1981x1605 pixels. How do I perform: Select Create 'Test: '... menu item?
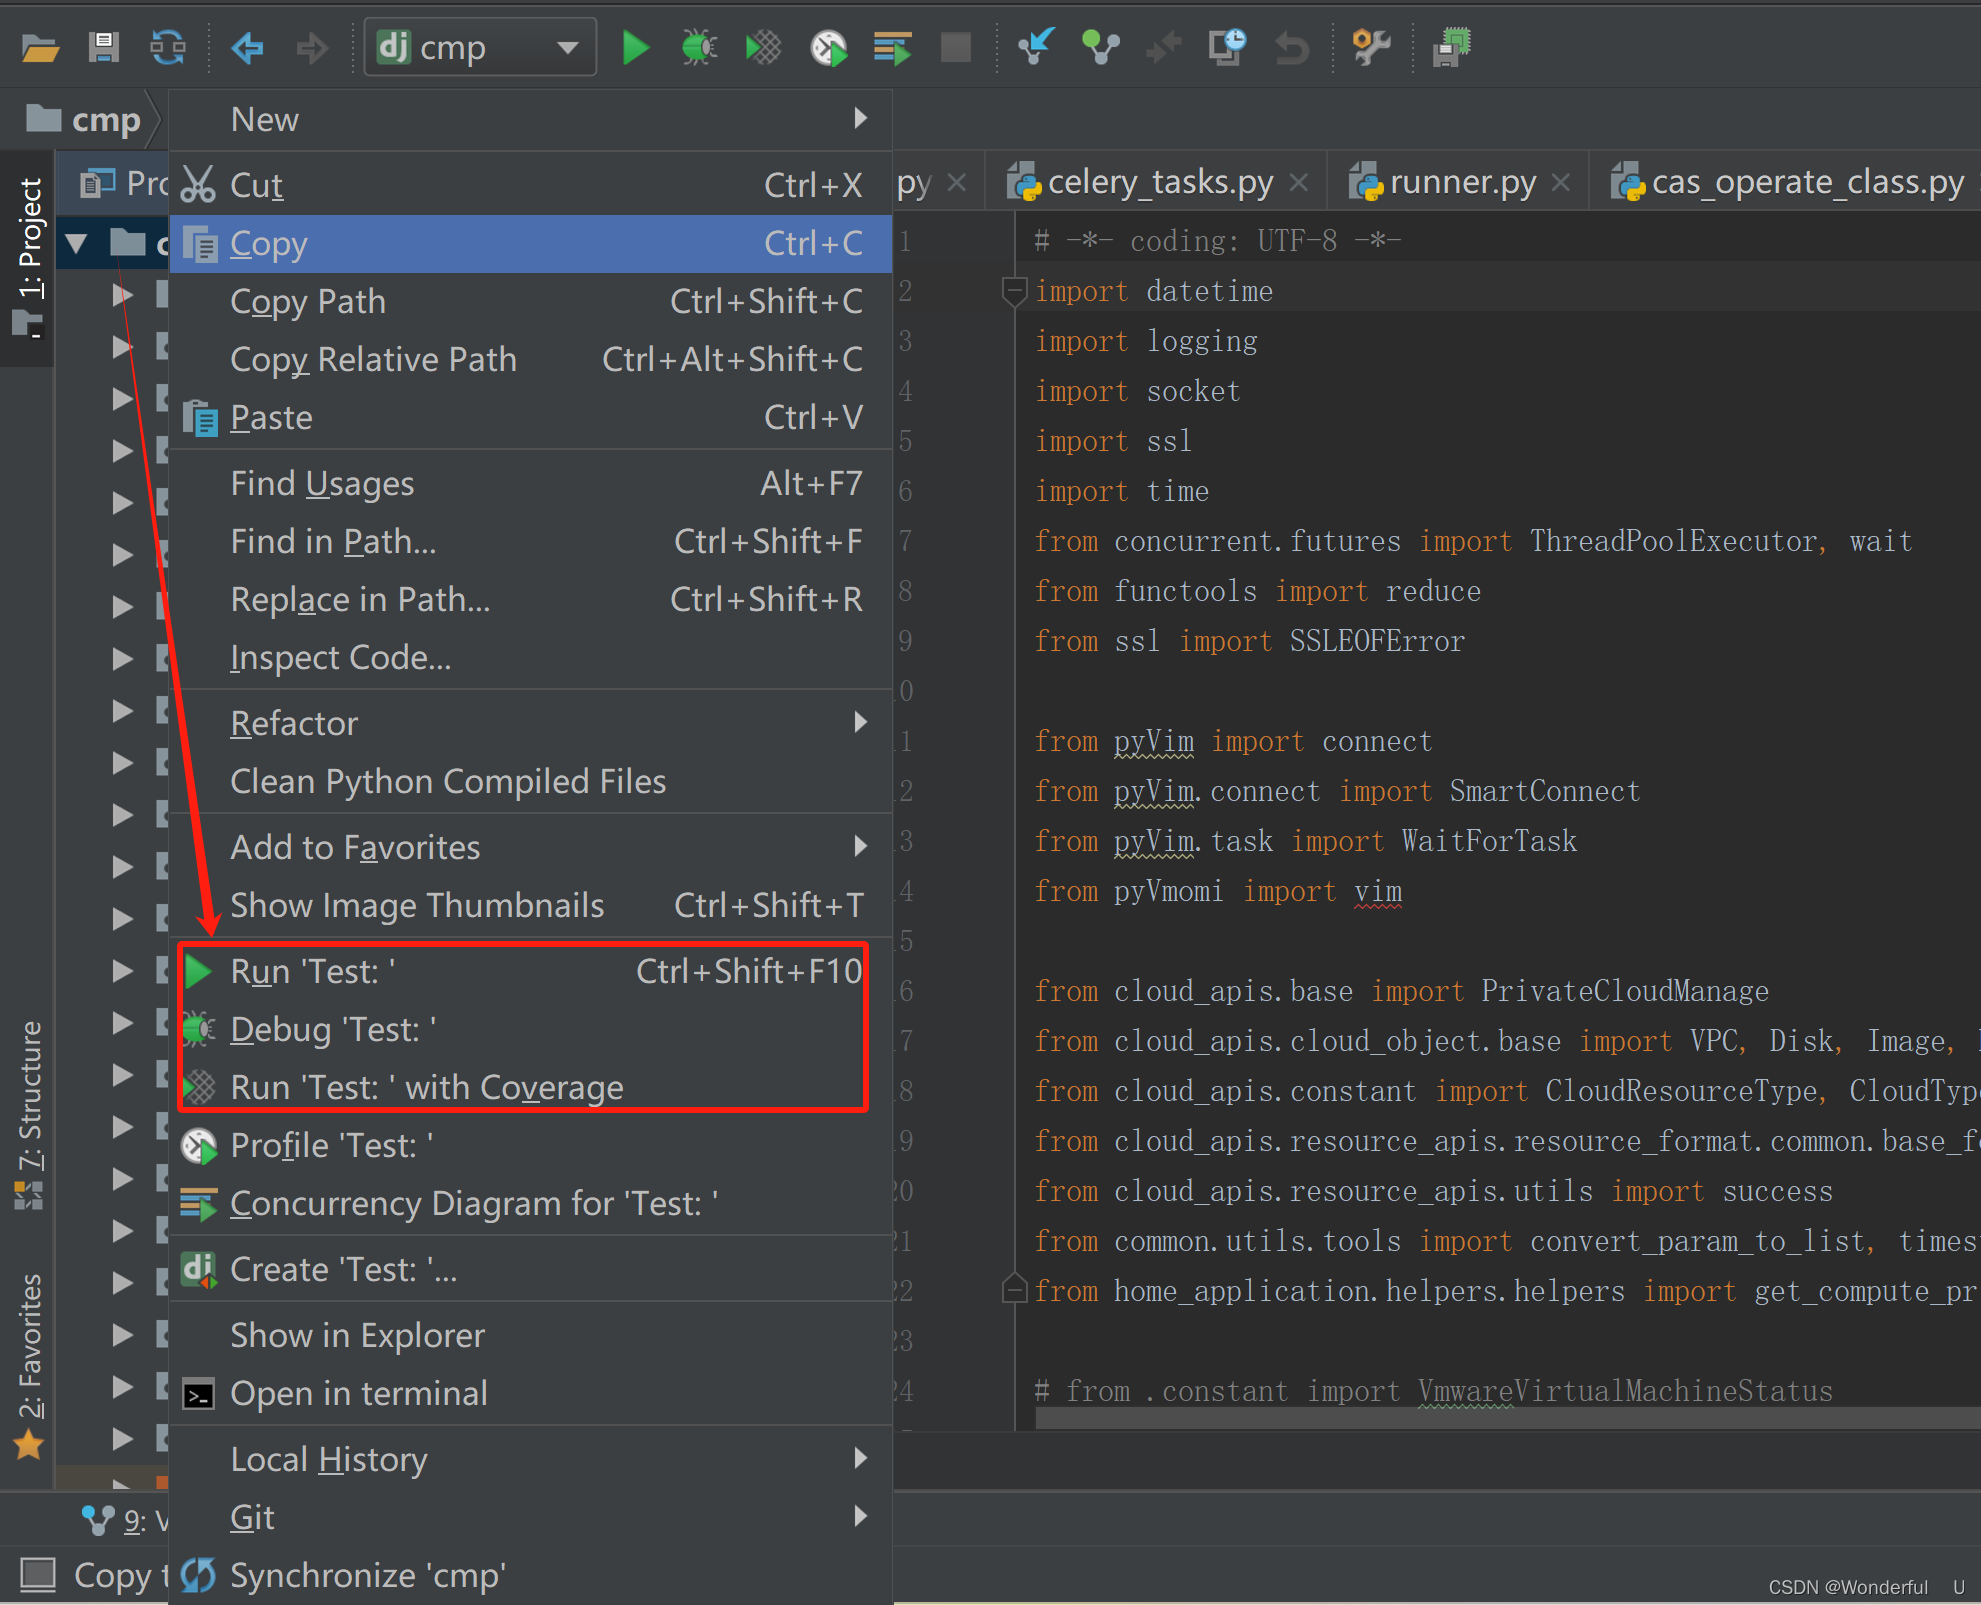point(531,1270)
